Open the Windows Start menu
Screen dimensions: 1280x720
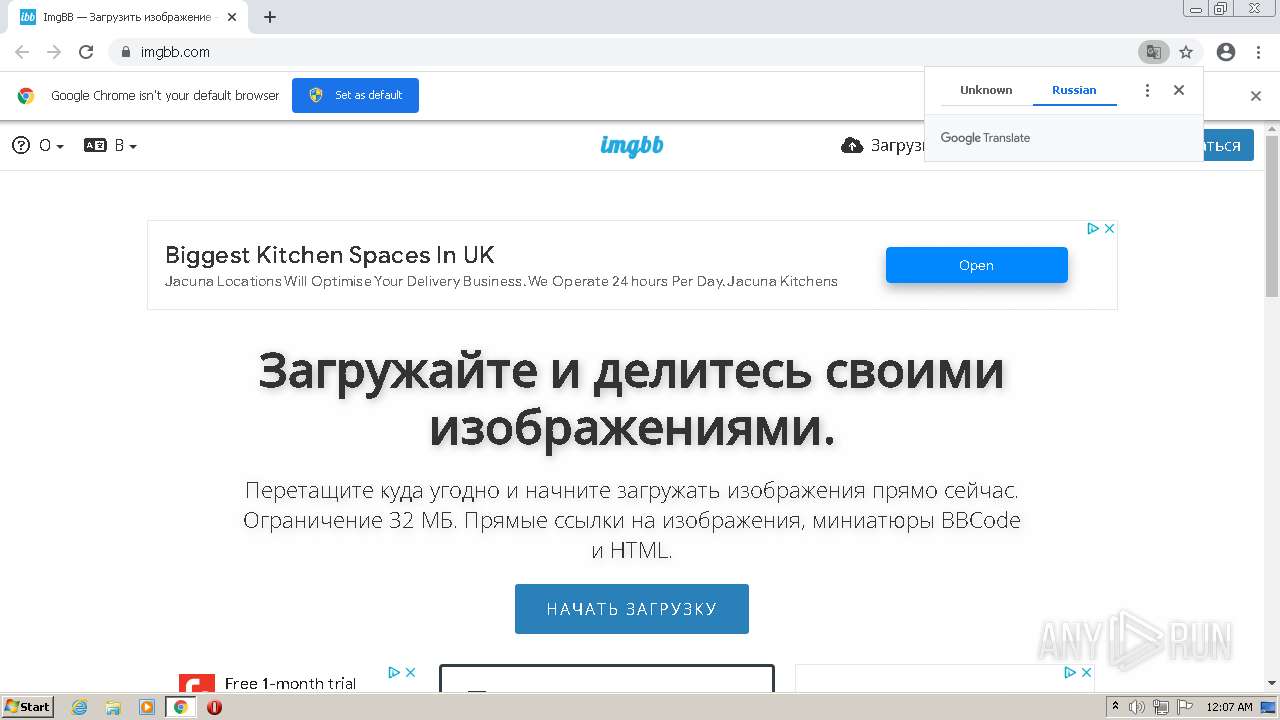pos(27,706)
